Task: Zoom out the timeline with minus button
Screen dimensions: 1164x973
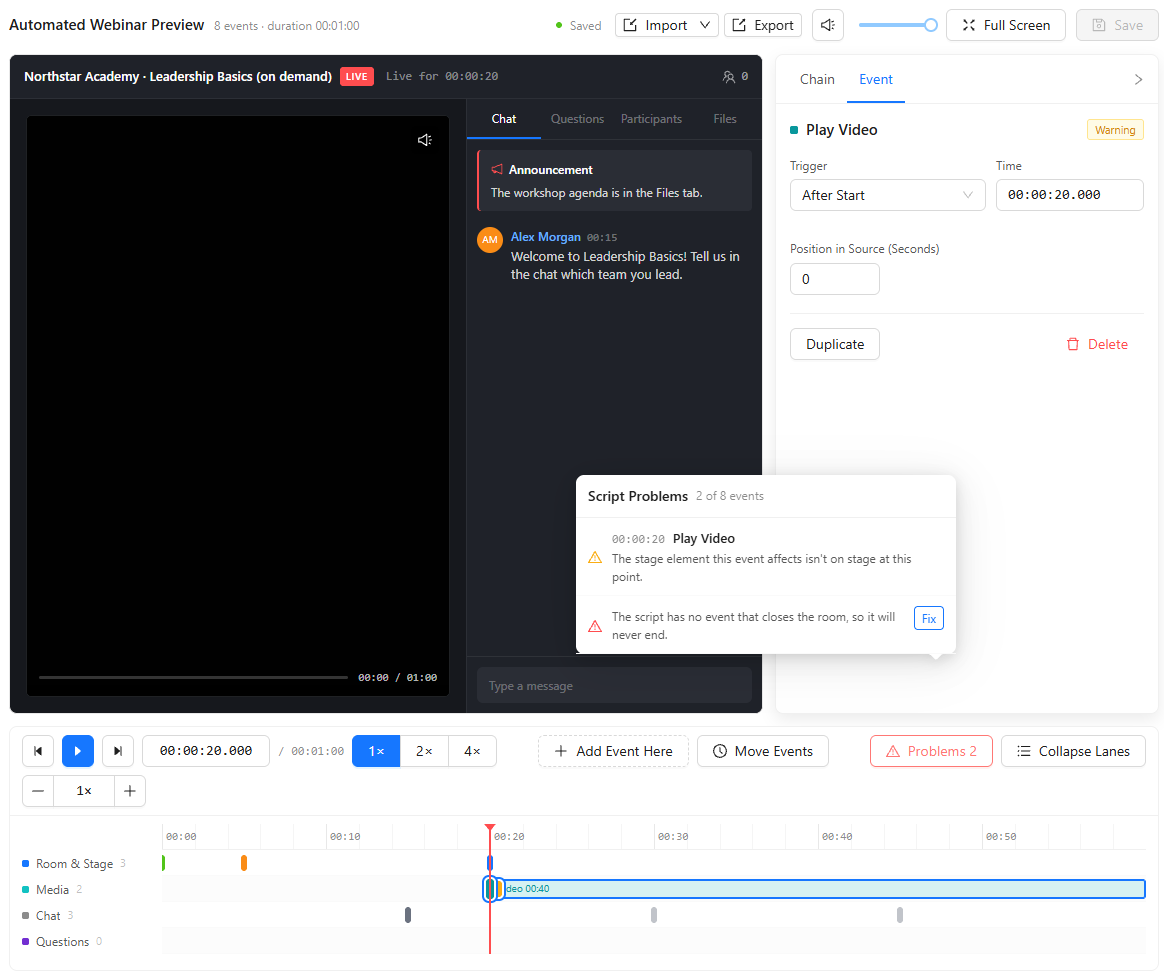Action: pyautogui.click(x=38, y=791)
